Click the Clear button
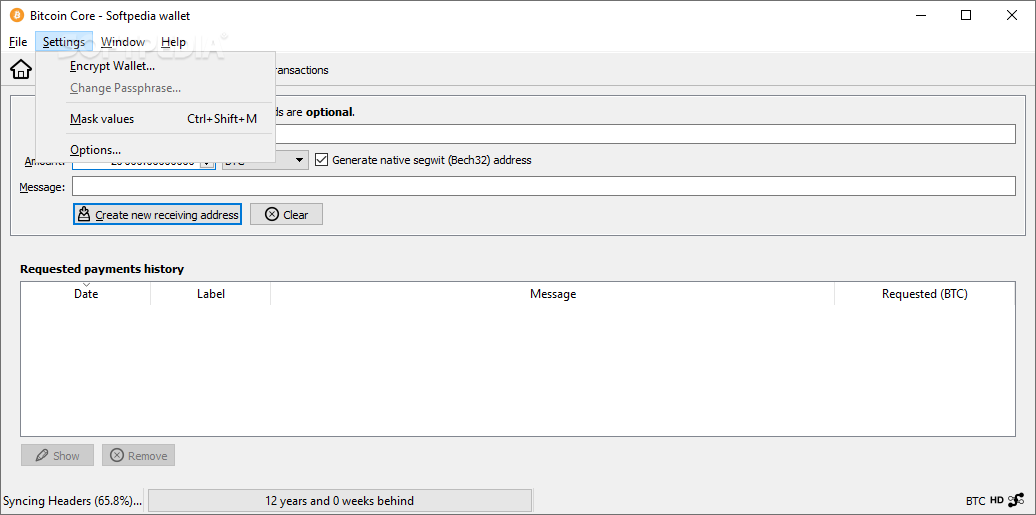1036x515 pixels. 286,214
